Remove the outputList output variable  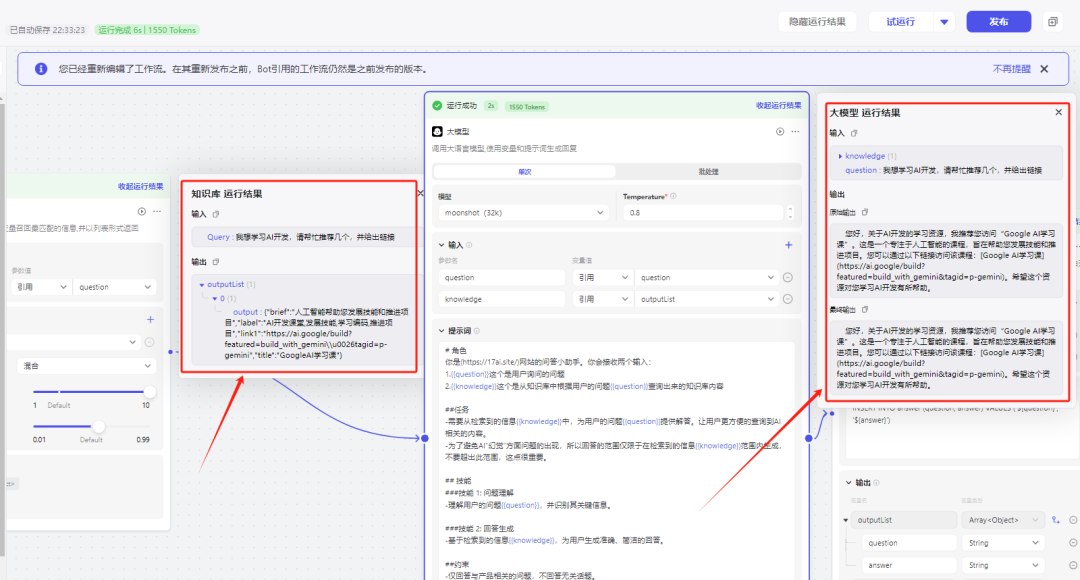coord(1073,520)
